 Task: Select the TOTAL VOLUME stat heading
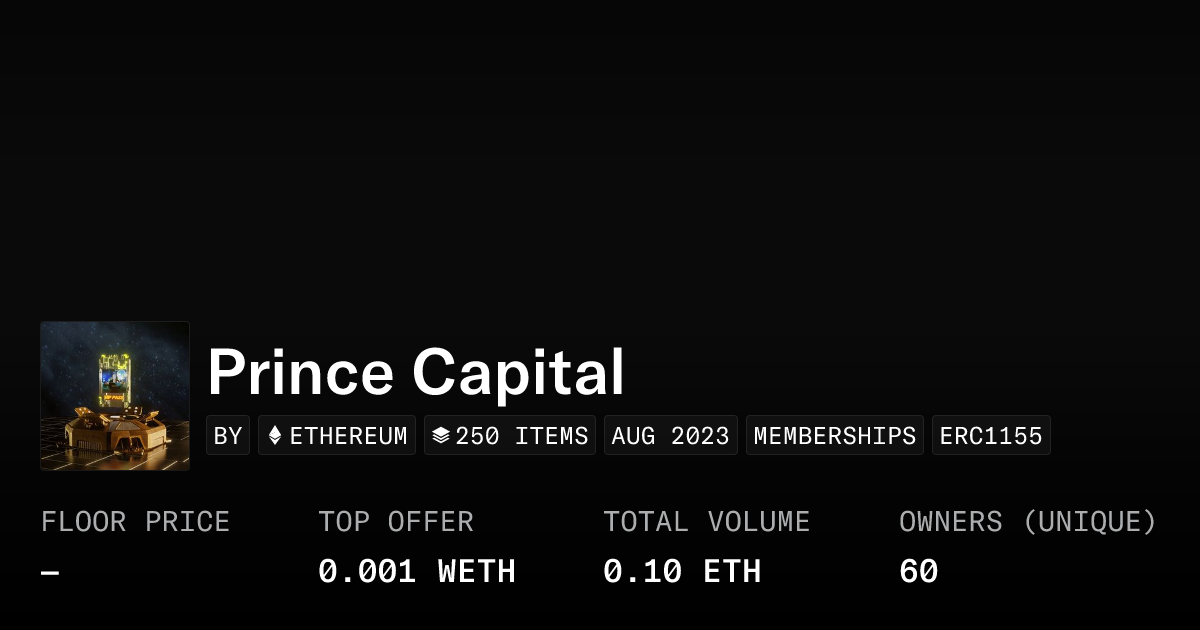click(707, 521)
